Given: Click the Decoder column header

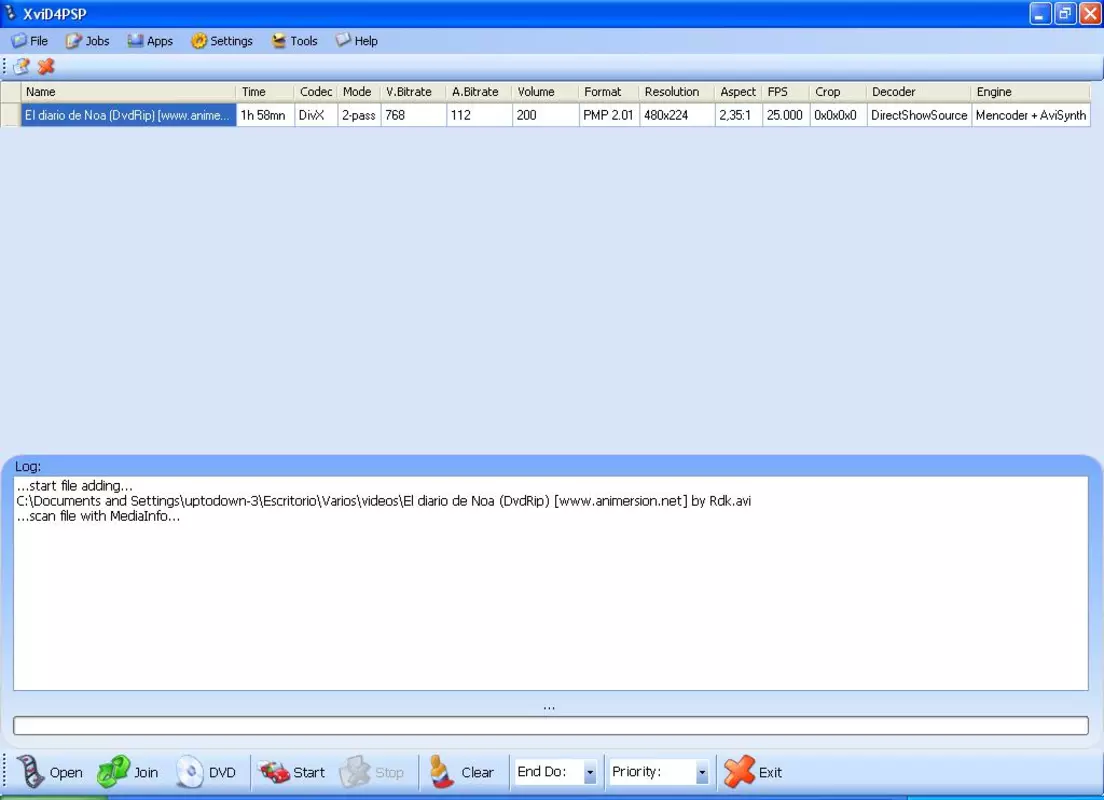Looking at the screenshot, I should tap(919, 92).
